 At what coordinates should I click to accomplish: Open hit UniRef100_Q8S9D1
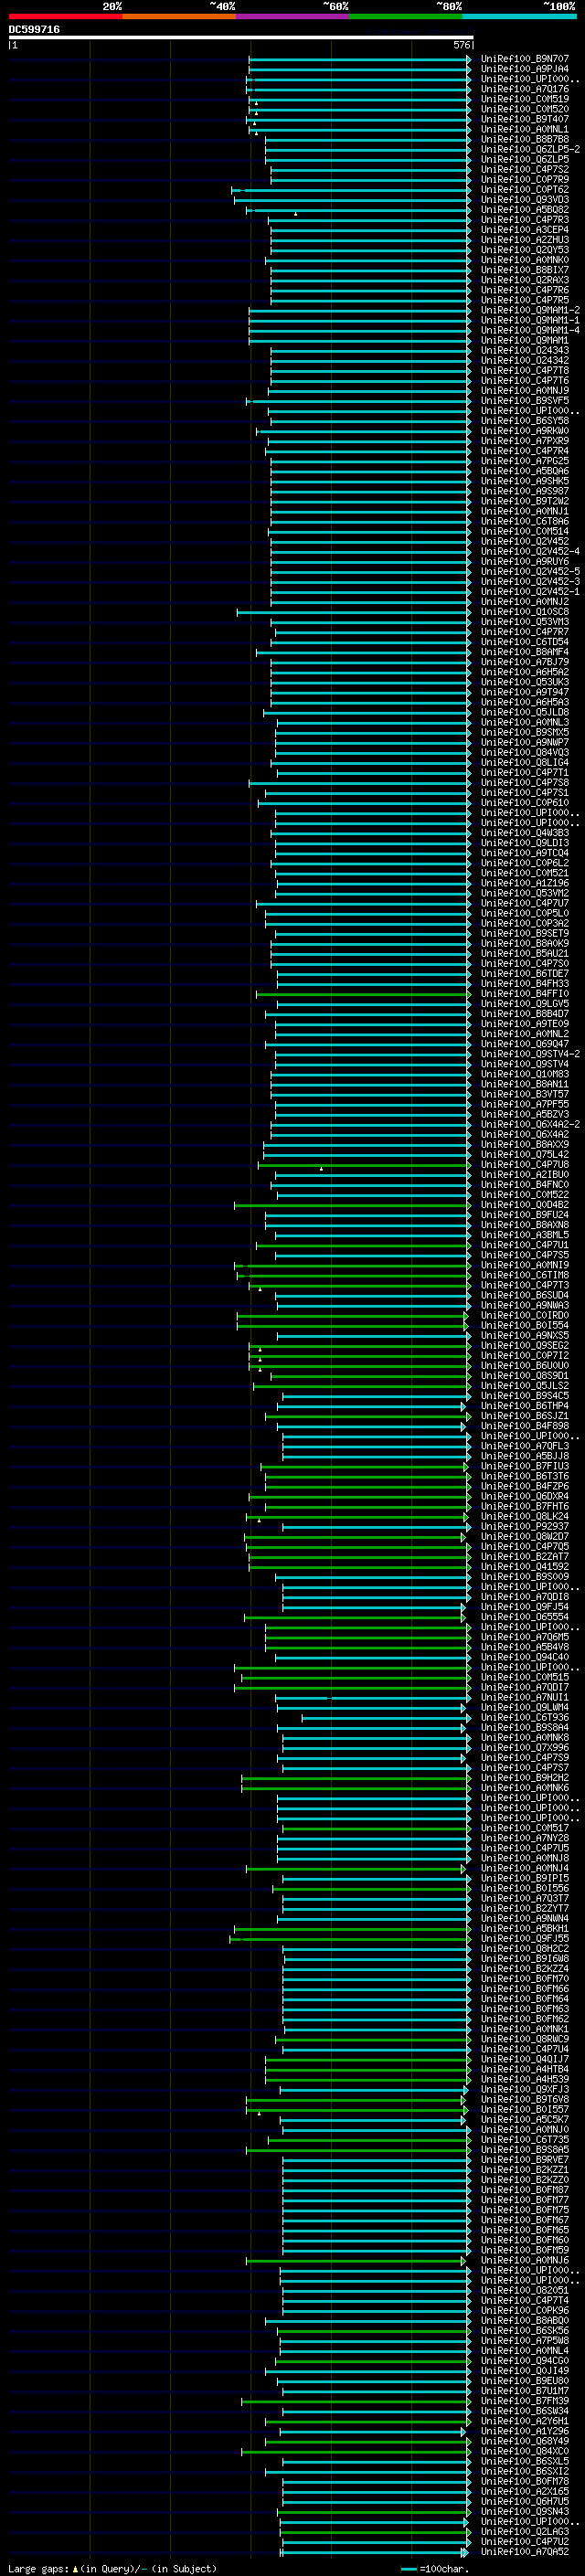(x=524, y=1375)
